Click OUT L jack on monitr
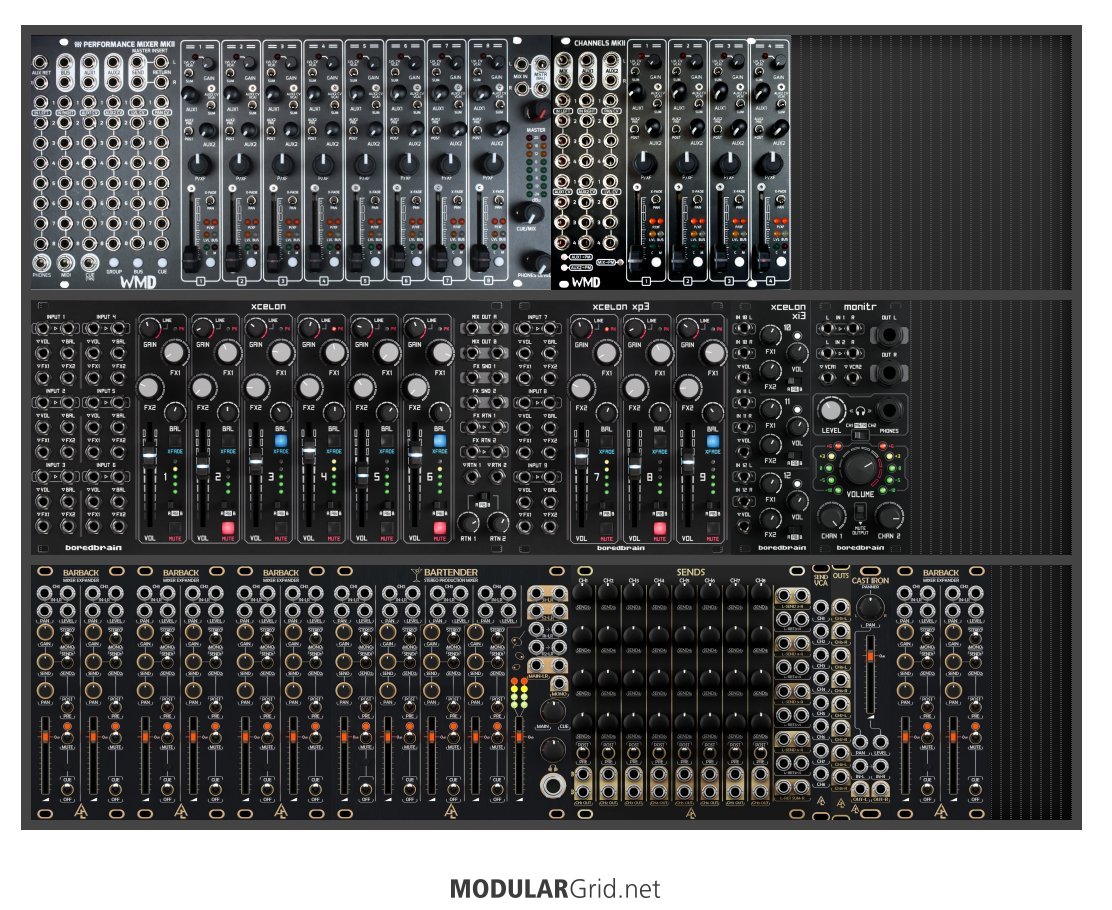 coord(889,335)
